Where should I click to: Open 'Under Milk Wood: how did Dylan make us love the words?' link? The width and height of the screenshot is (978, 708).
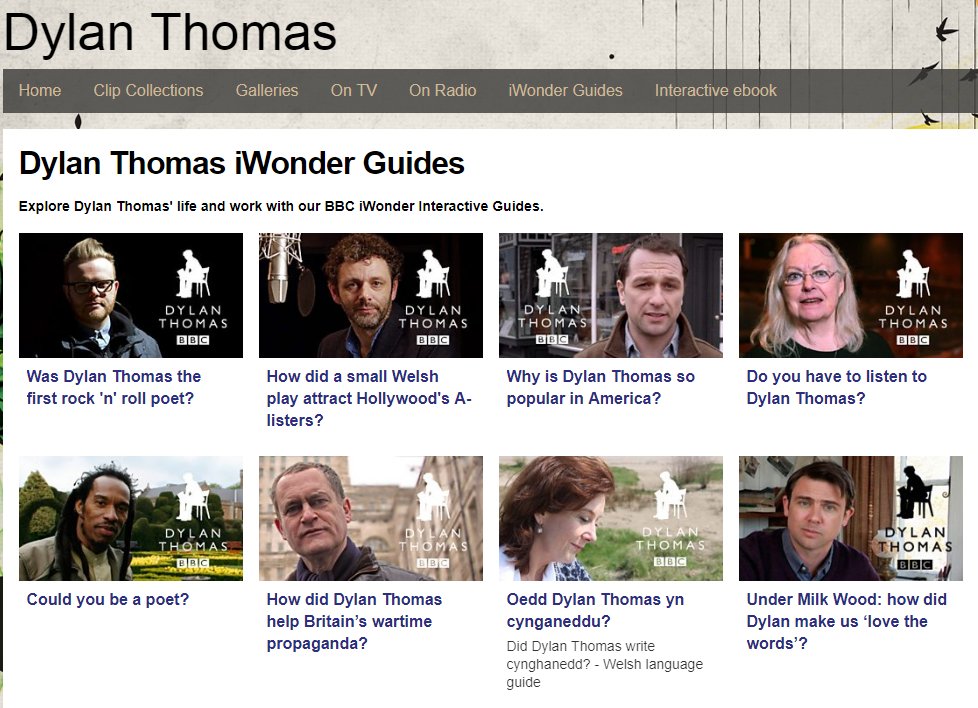(846, 621)
